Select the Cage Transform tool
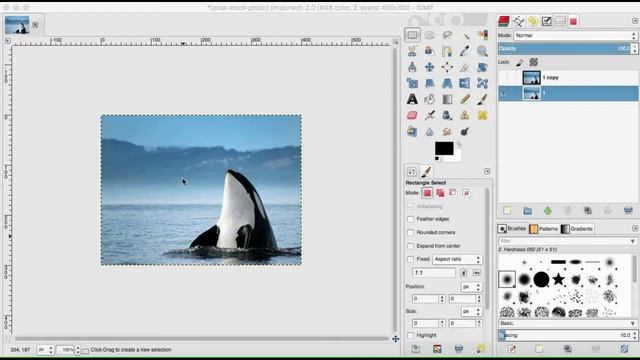This screenshot has height=360, width=640. (482, 83)
